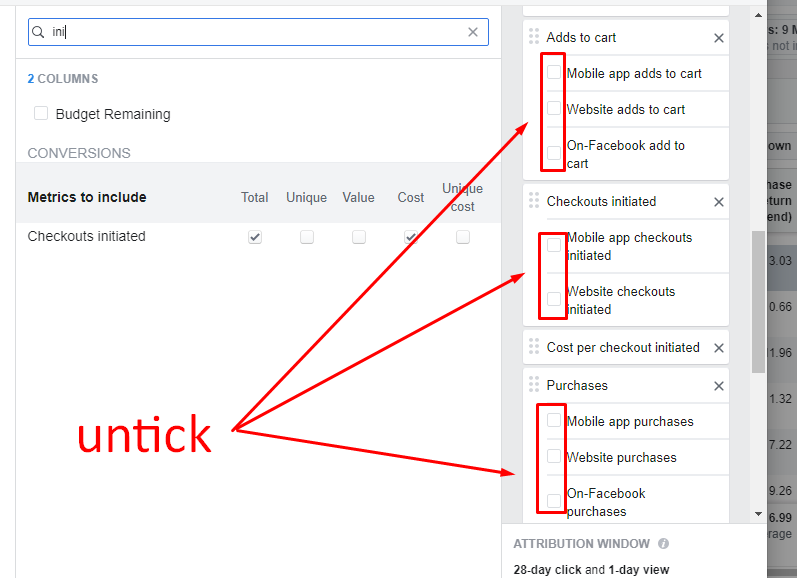This screenshot has width=797, height=578.
Task: Toggle Mobile app purchases checkbox
Action: pos(554,420)
